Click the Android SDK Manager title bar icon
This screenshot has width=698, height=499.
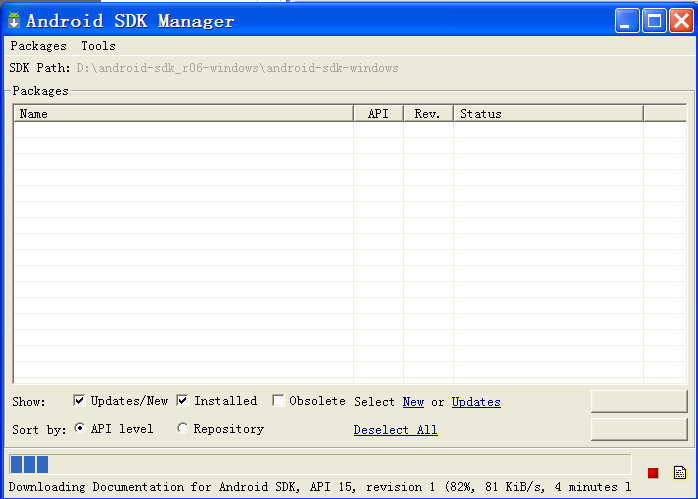click(x=14, y=20)
